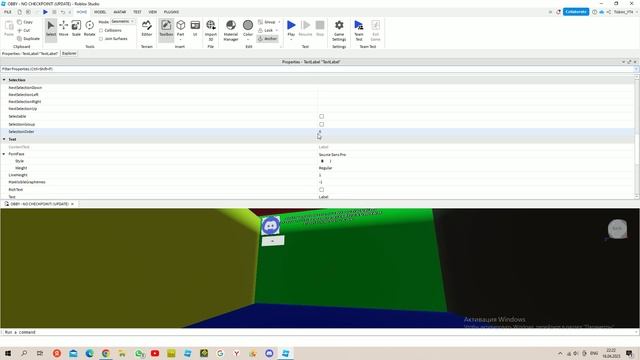The width and height of the screenshot is (640, 360).
Task: Cut the selection with Cut
Action: (x=24, y=30)
